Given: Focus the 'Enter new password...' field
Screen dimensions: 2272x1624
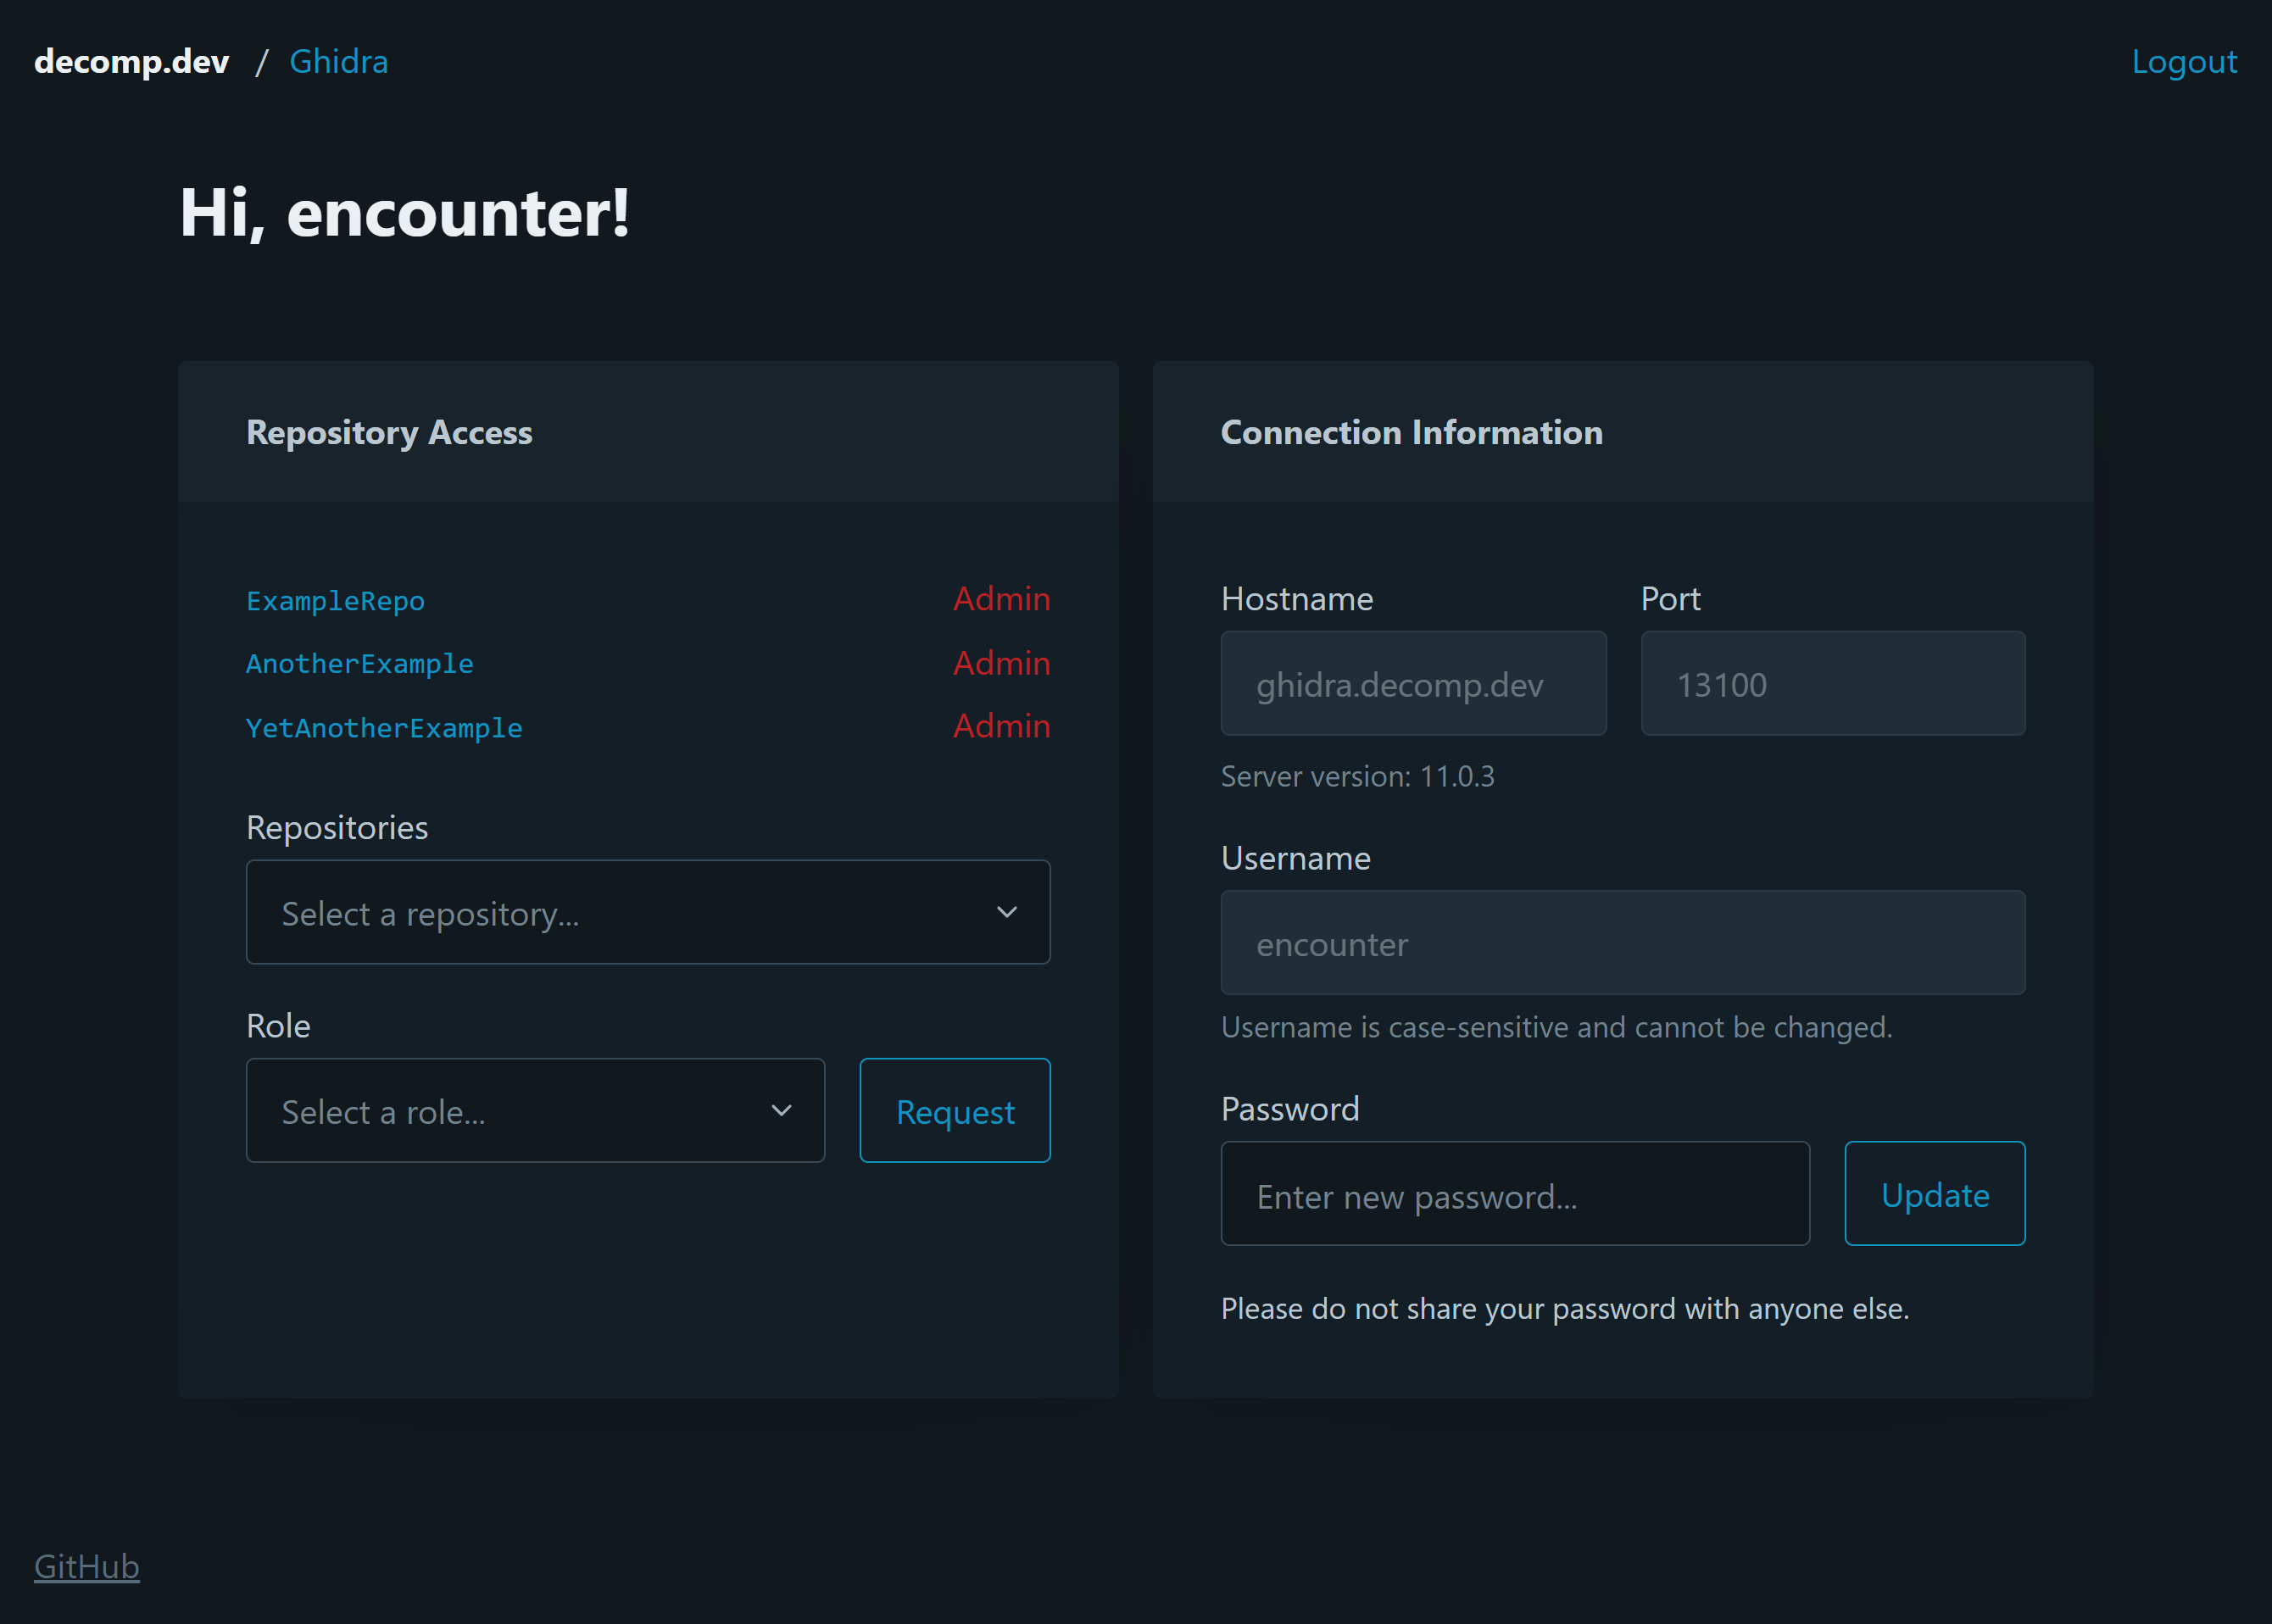Looking at the screenshot, I should [1514, 1194].
